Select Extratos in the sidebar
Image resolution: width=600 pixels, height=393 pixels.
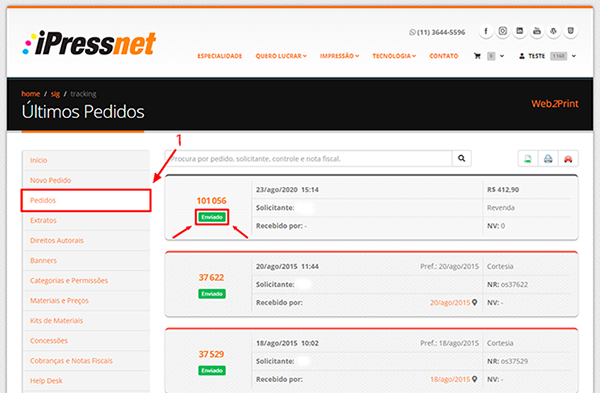point(86,220)
